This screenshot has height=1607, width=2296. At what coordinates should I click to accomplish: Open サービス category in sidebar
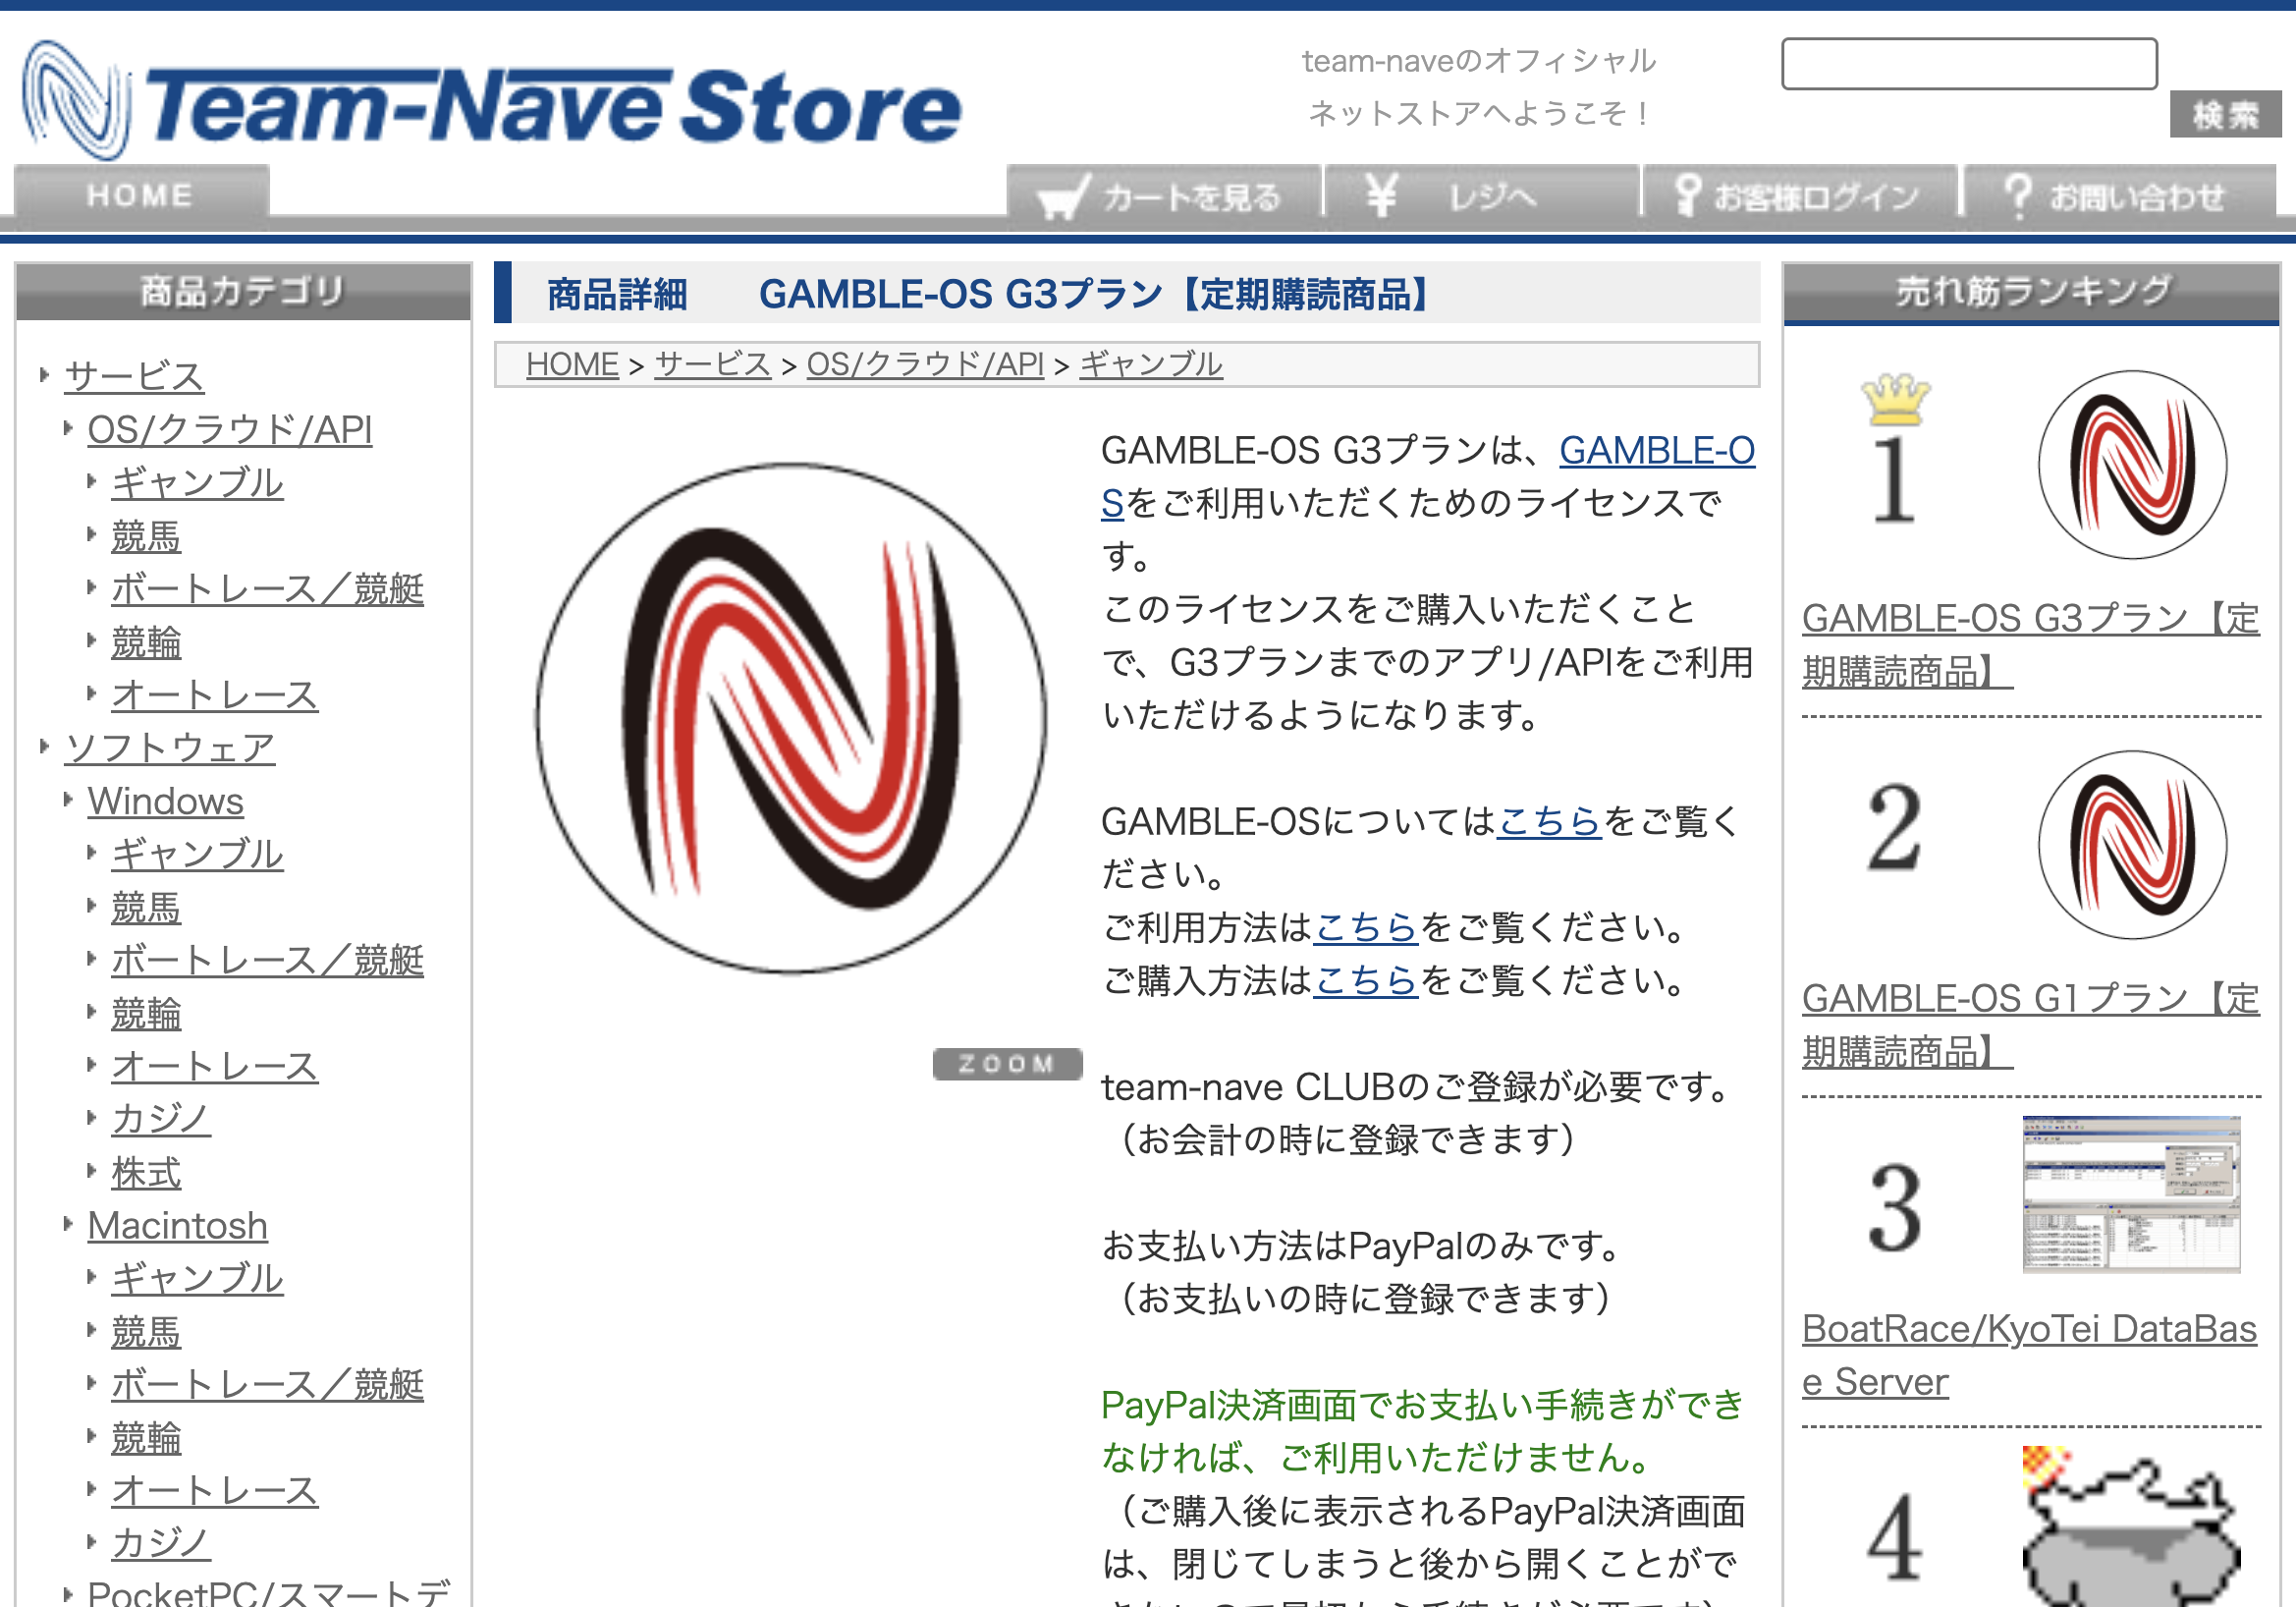click(134, 376)
